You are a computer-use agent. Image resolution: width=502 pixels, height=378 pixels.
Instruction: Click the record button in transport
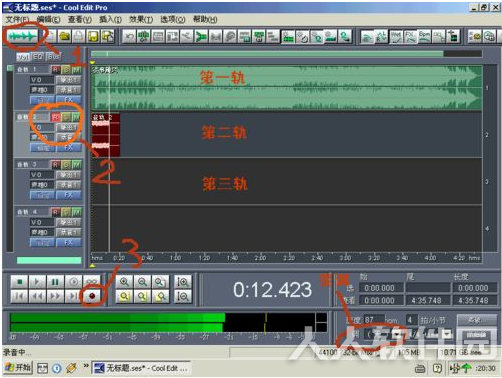[92, 296]
